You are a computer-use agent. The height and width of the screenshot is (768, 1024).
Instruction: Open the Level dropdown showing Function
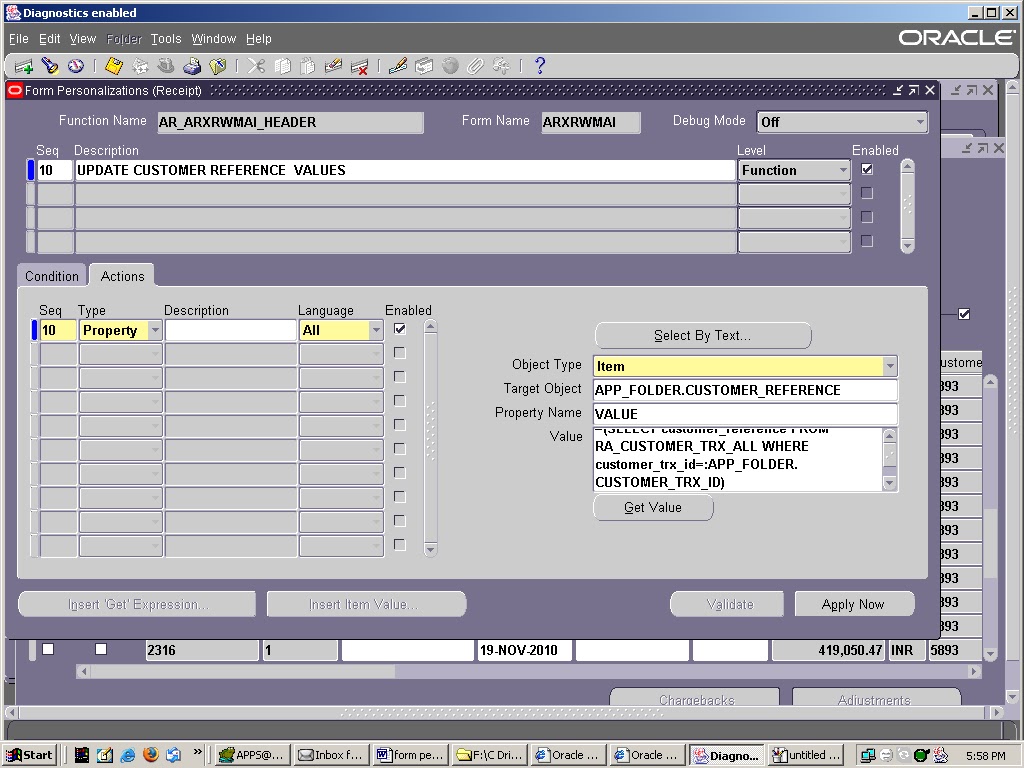[x=843, y=170]
